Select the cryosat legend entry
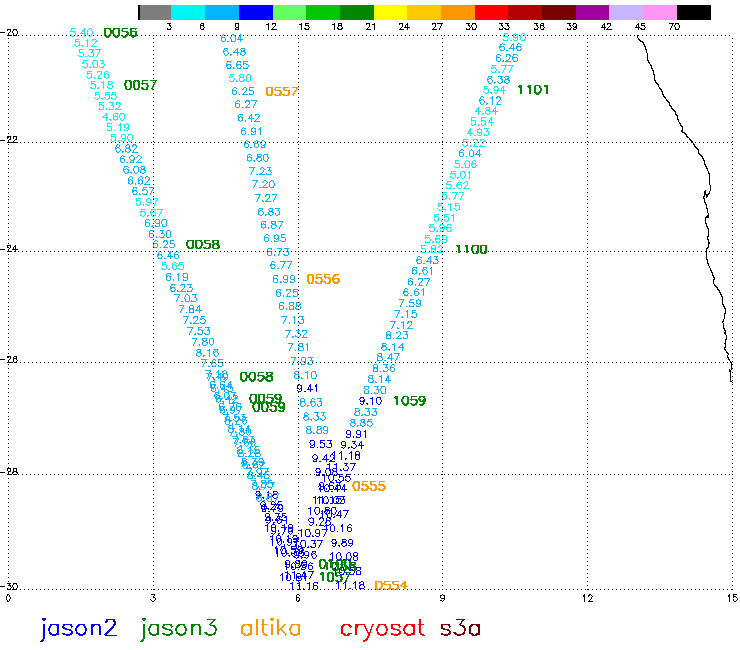The width and height of the screenshot is (740, 650). pyautogui.click(x=382, y=629)
